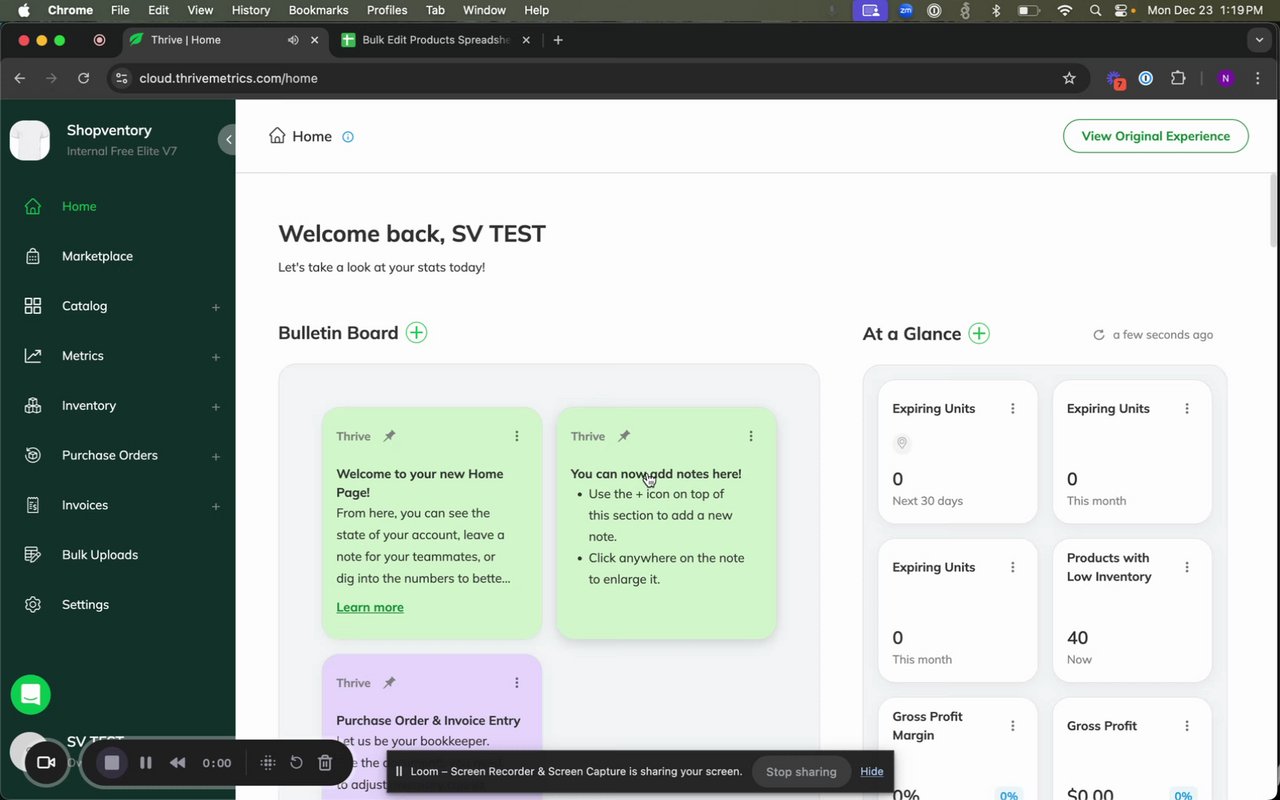Toggle pin on Welcome note
The image size is (1280, 800).
pyautogui.click(x=389, y=436)
